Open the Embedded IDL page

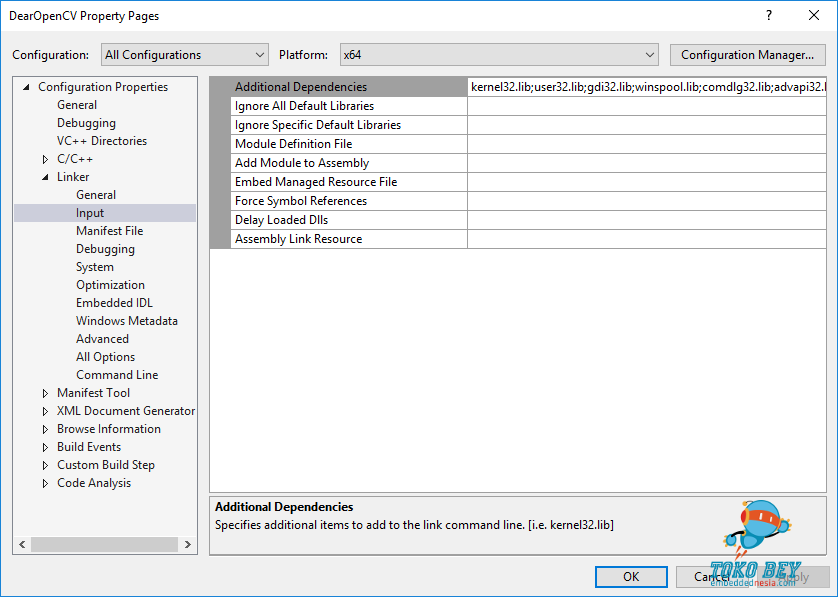114,303
